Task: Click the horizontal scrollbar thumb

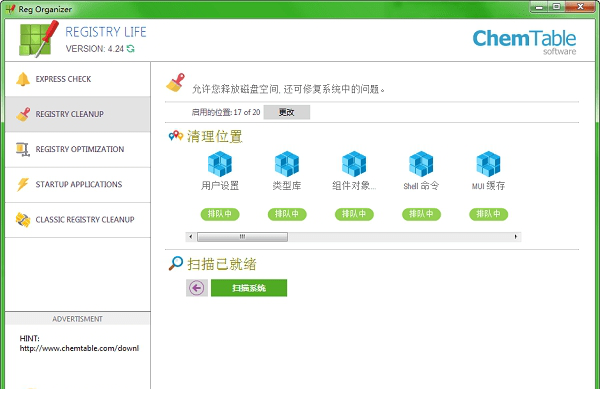Action: [242, 237]
